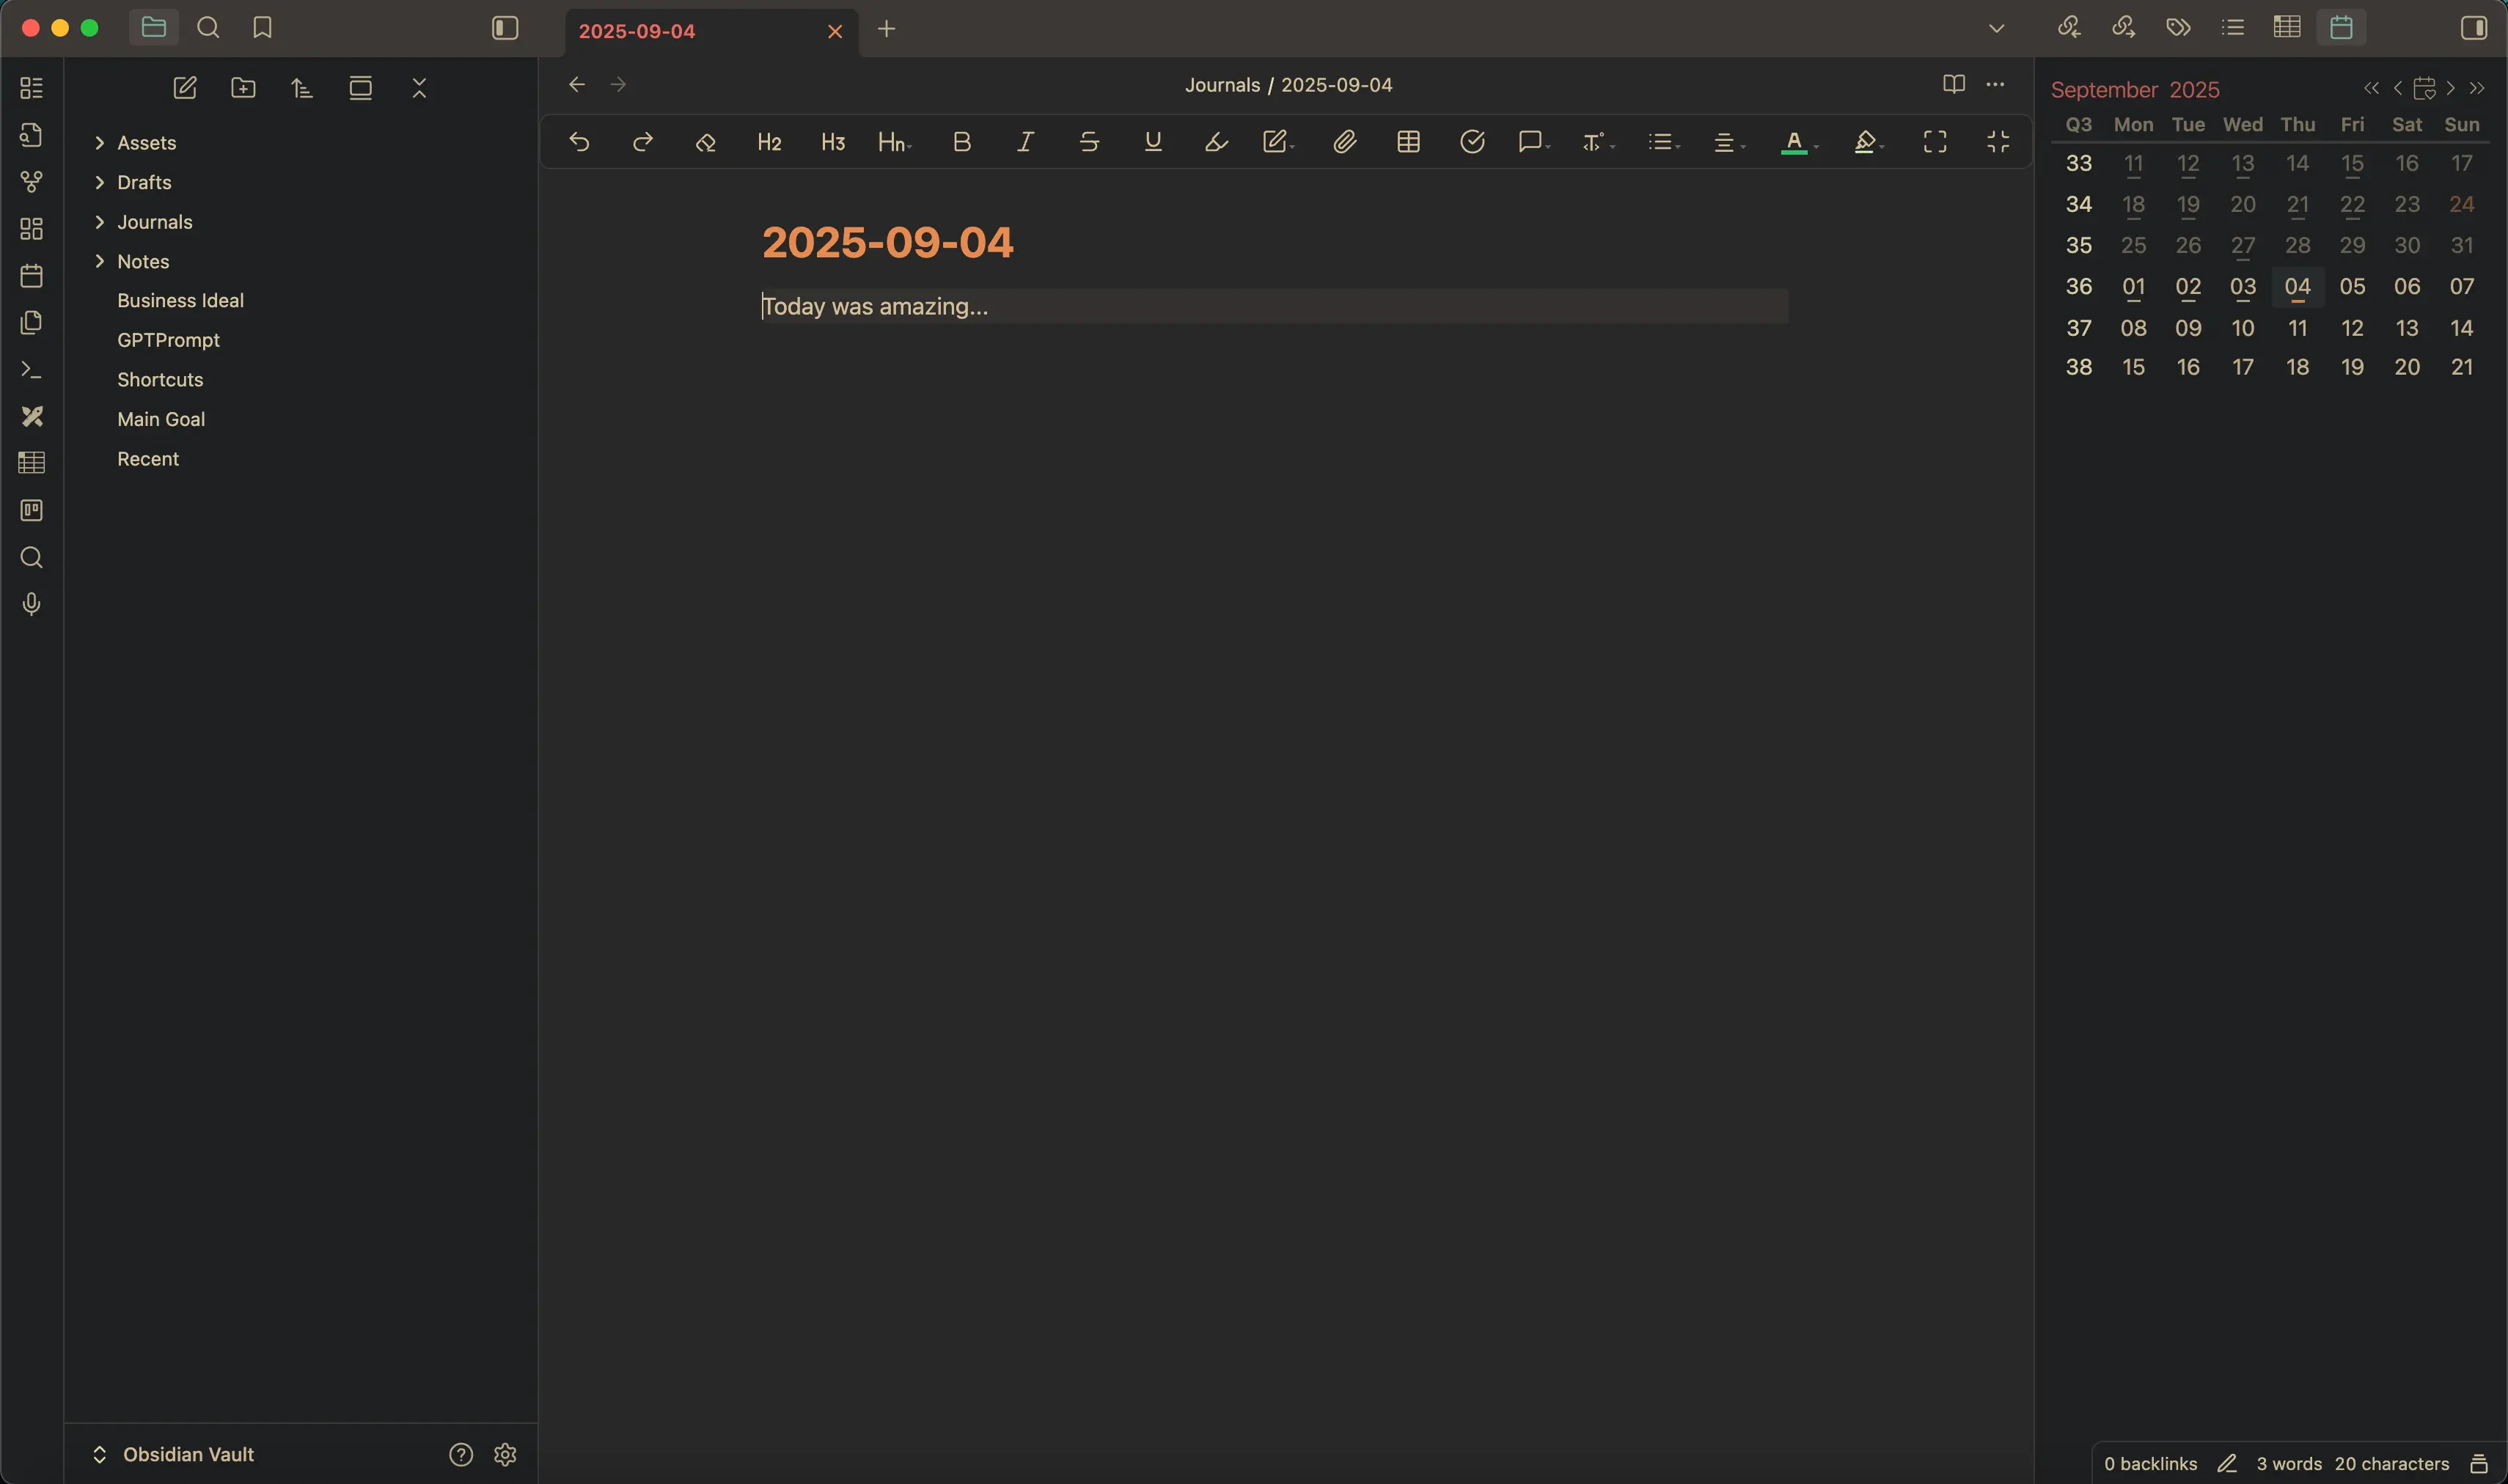2508x1484 pixels.
Task: Open the Main Goal note
Action: tap(161, 419)
